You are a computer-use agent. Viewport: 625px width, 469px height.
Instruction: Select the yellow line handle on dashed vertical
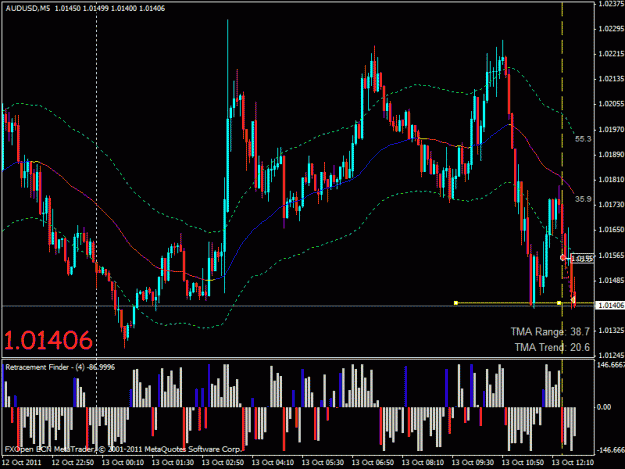coord(559,303)
